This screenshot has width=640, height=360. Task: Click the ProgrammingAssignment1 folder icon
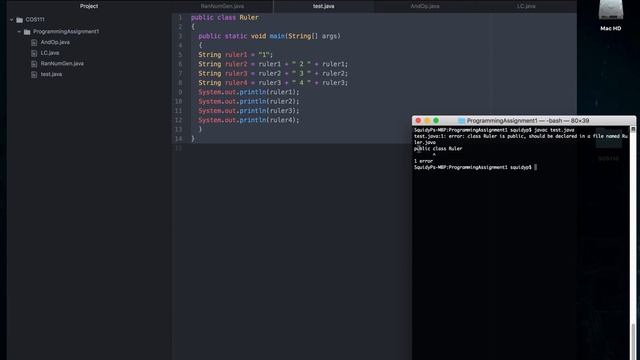point(27,32)
